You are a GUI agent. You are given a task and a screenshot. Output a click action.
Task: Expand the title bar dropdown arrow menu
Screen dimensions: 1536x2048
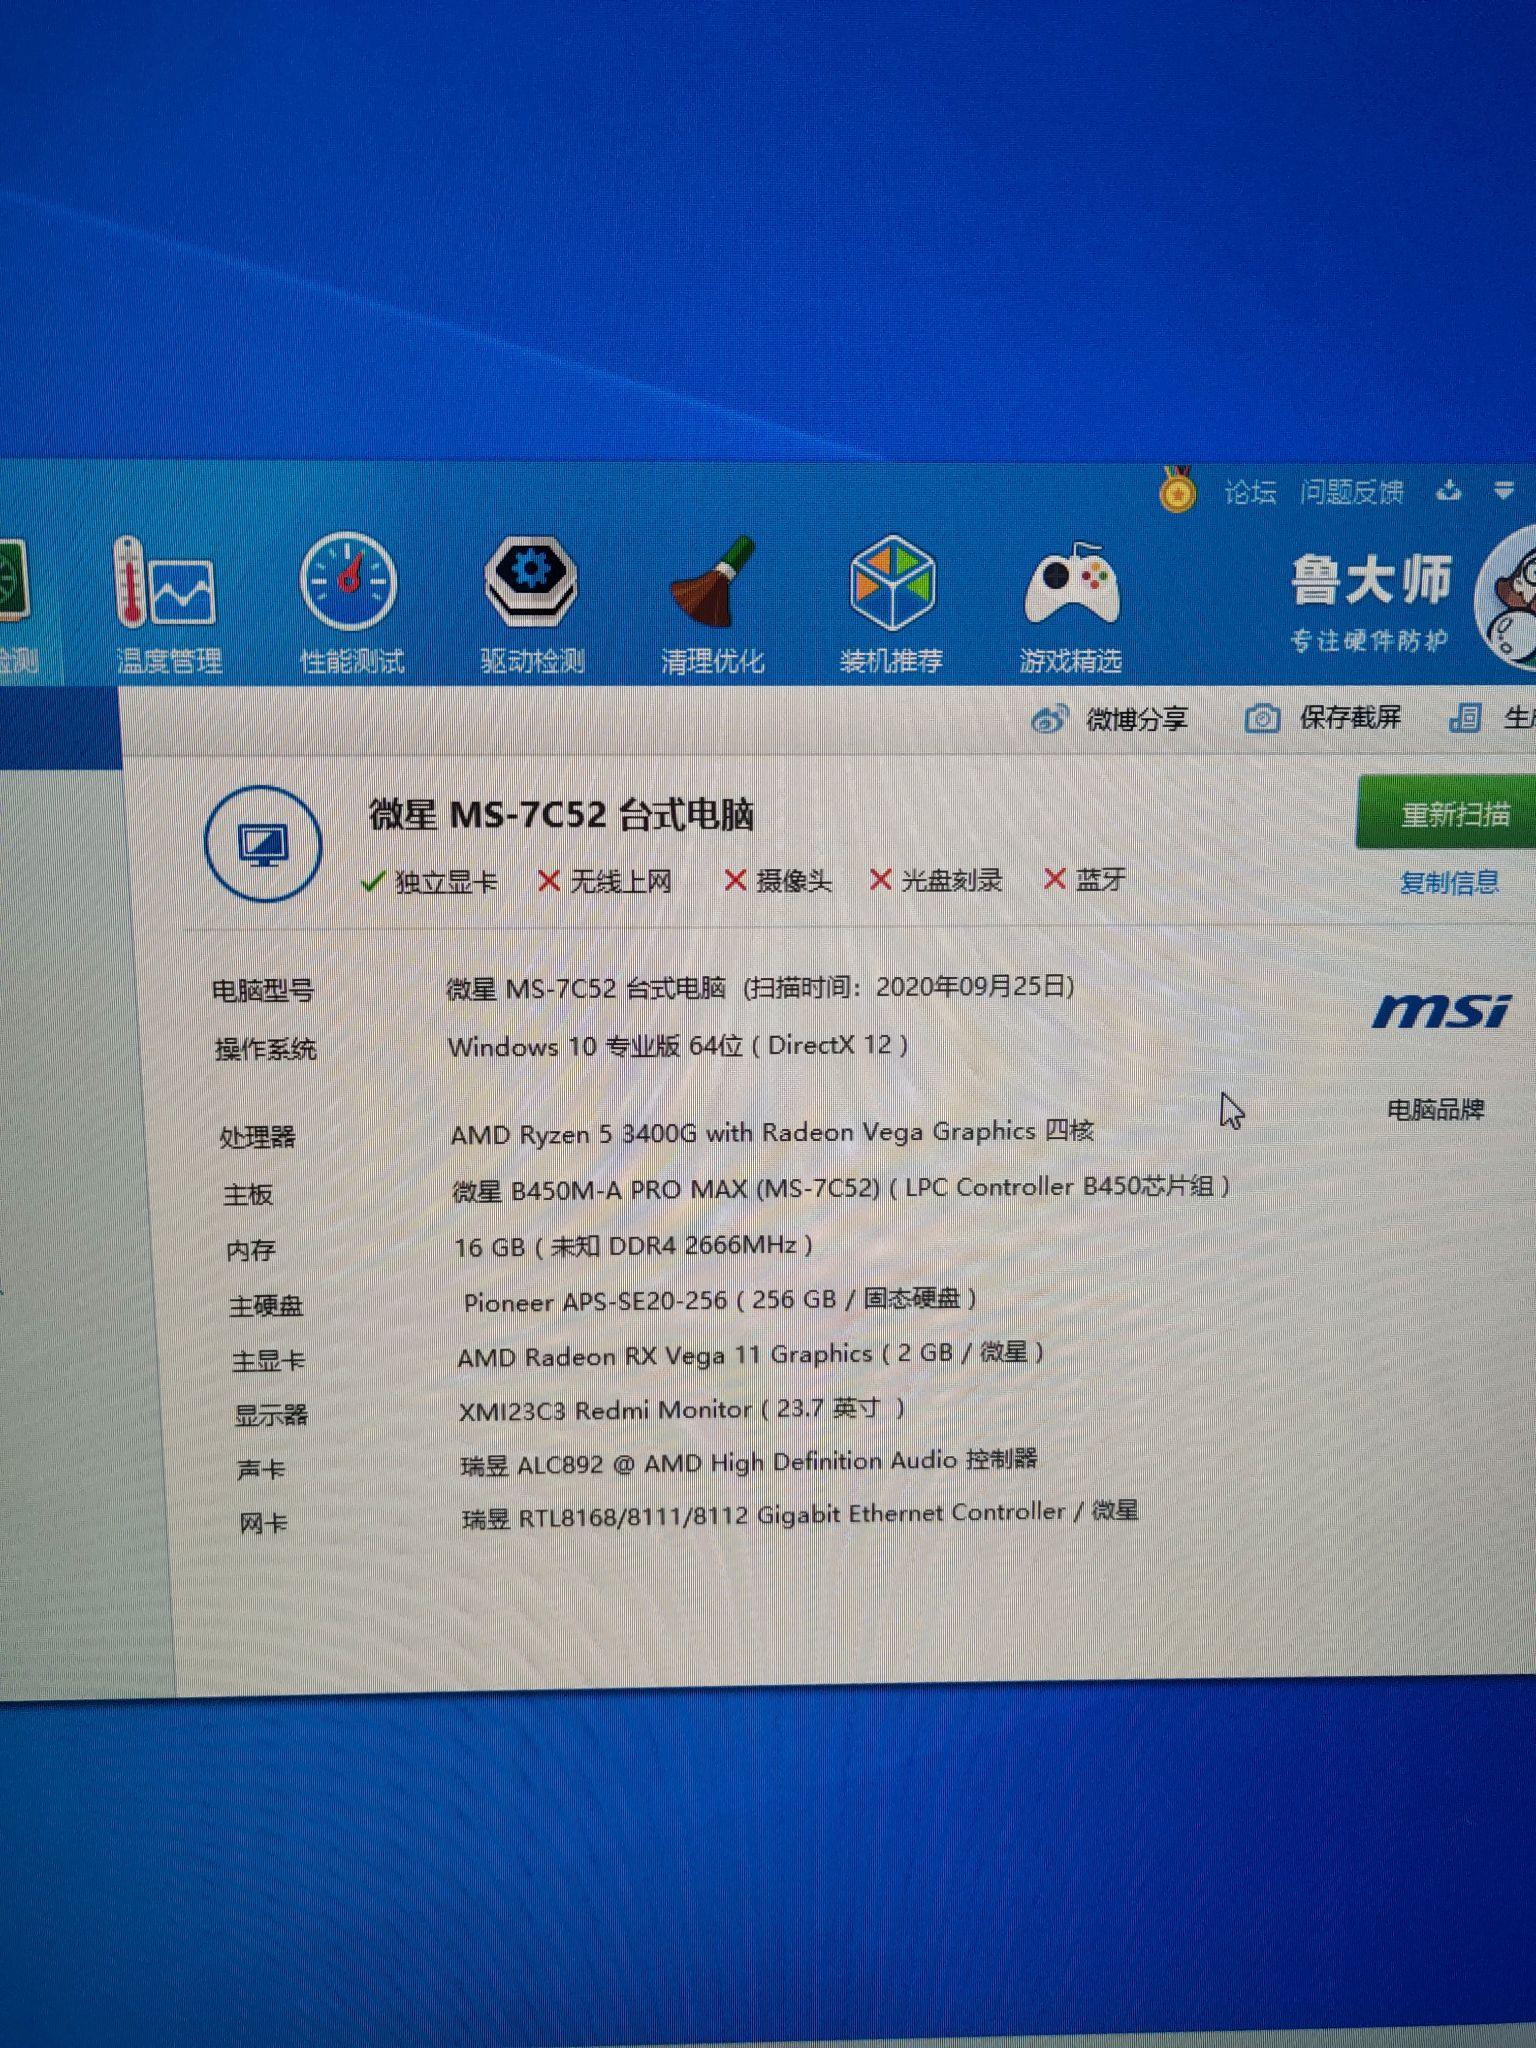(x=1503, y=490)
